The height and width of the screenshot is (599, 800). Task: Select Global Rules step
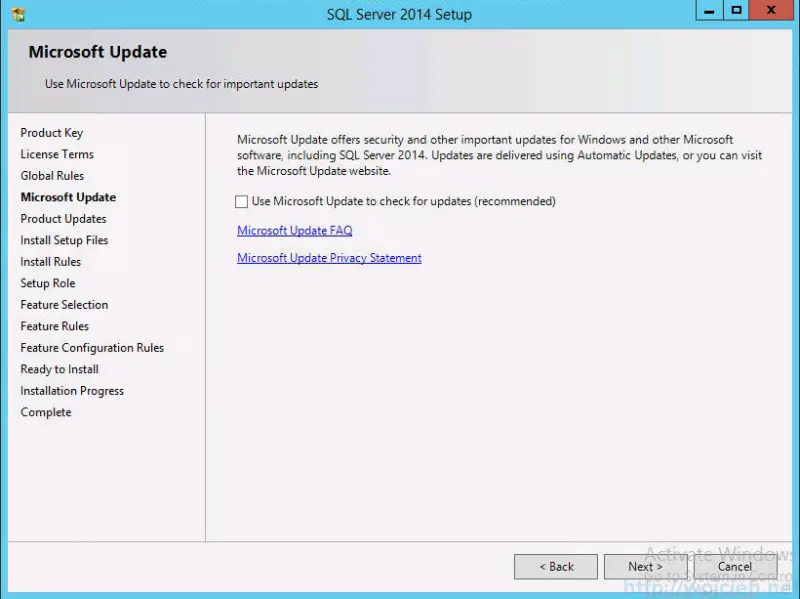[x=52, y=175]
